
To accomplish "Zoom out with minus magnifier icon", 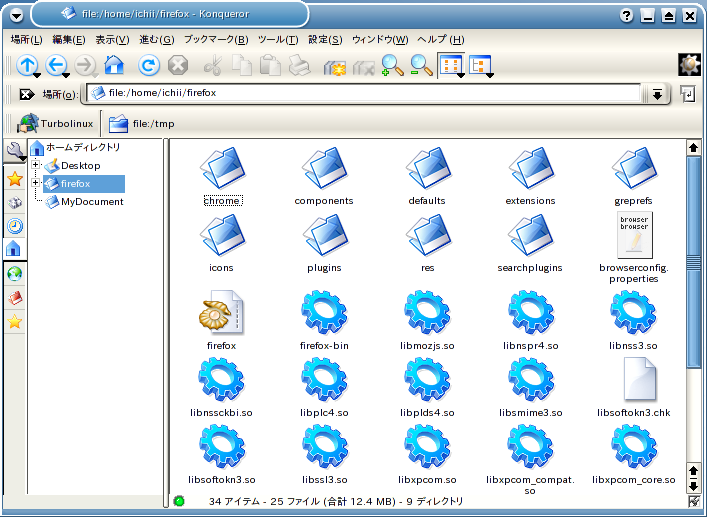I will coord(421,65).
